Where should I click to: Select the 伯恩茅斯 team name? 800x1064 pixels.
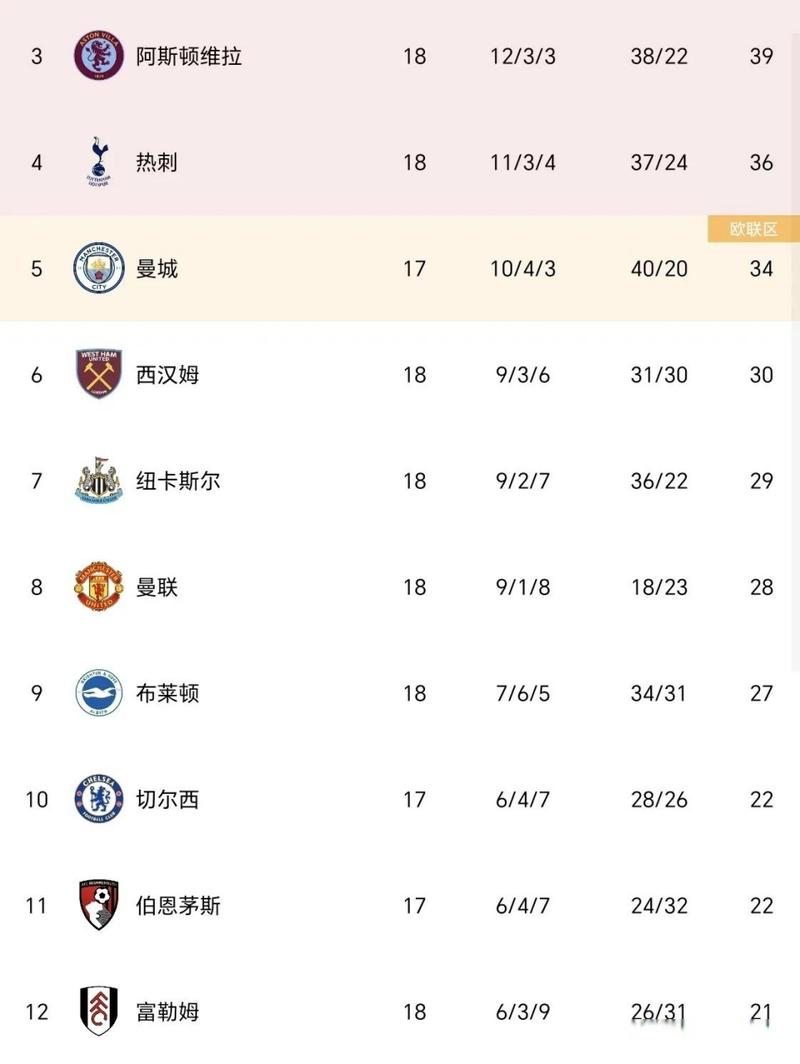click(x=178, y=905)
